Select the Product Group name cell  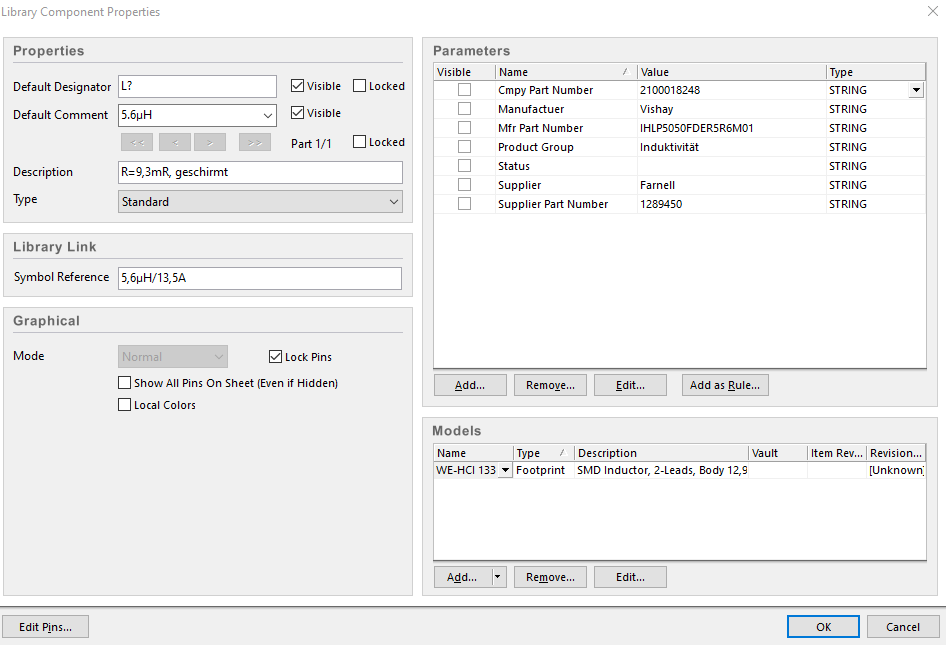(566, 147)
